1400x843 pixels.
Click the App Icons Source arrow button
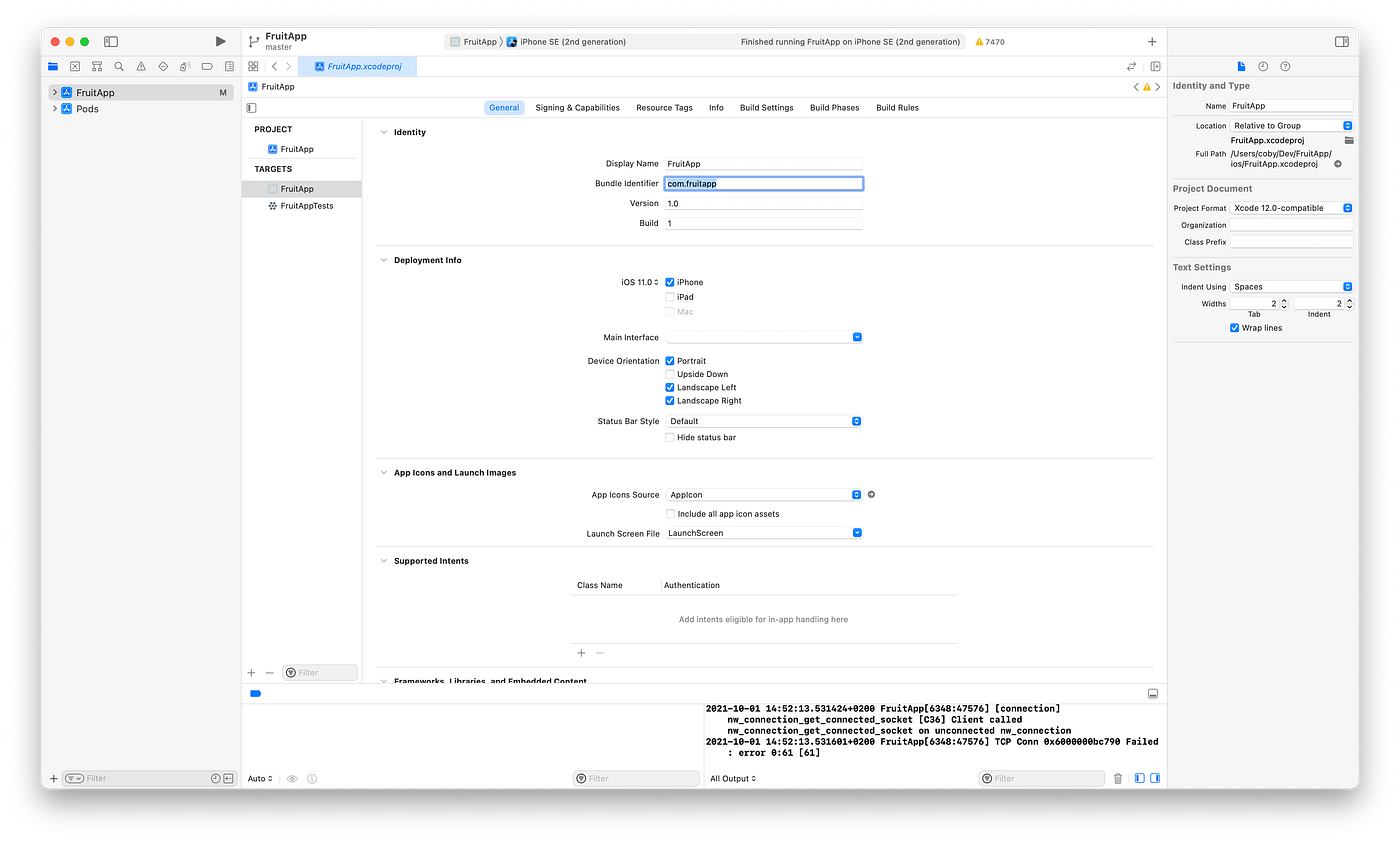(x=871, y=494)
